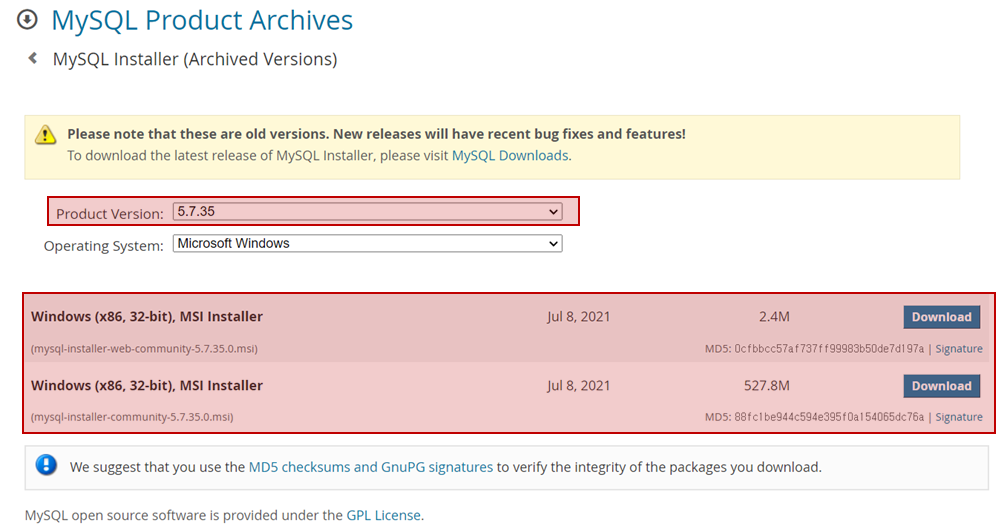Go back using the left arrow icon

(x=32, y=58)
